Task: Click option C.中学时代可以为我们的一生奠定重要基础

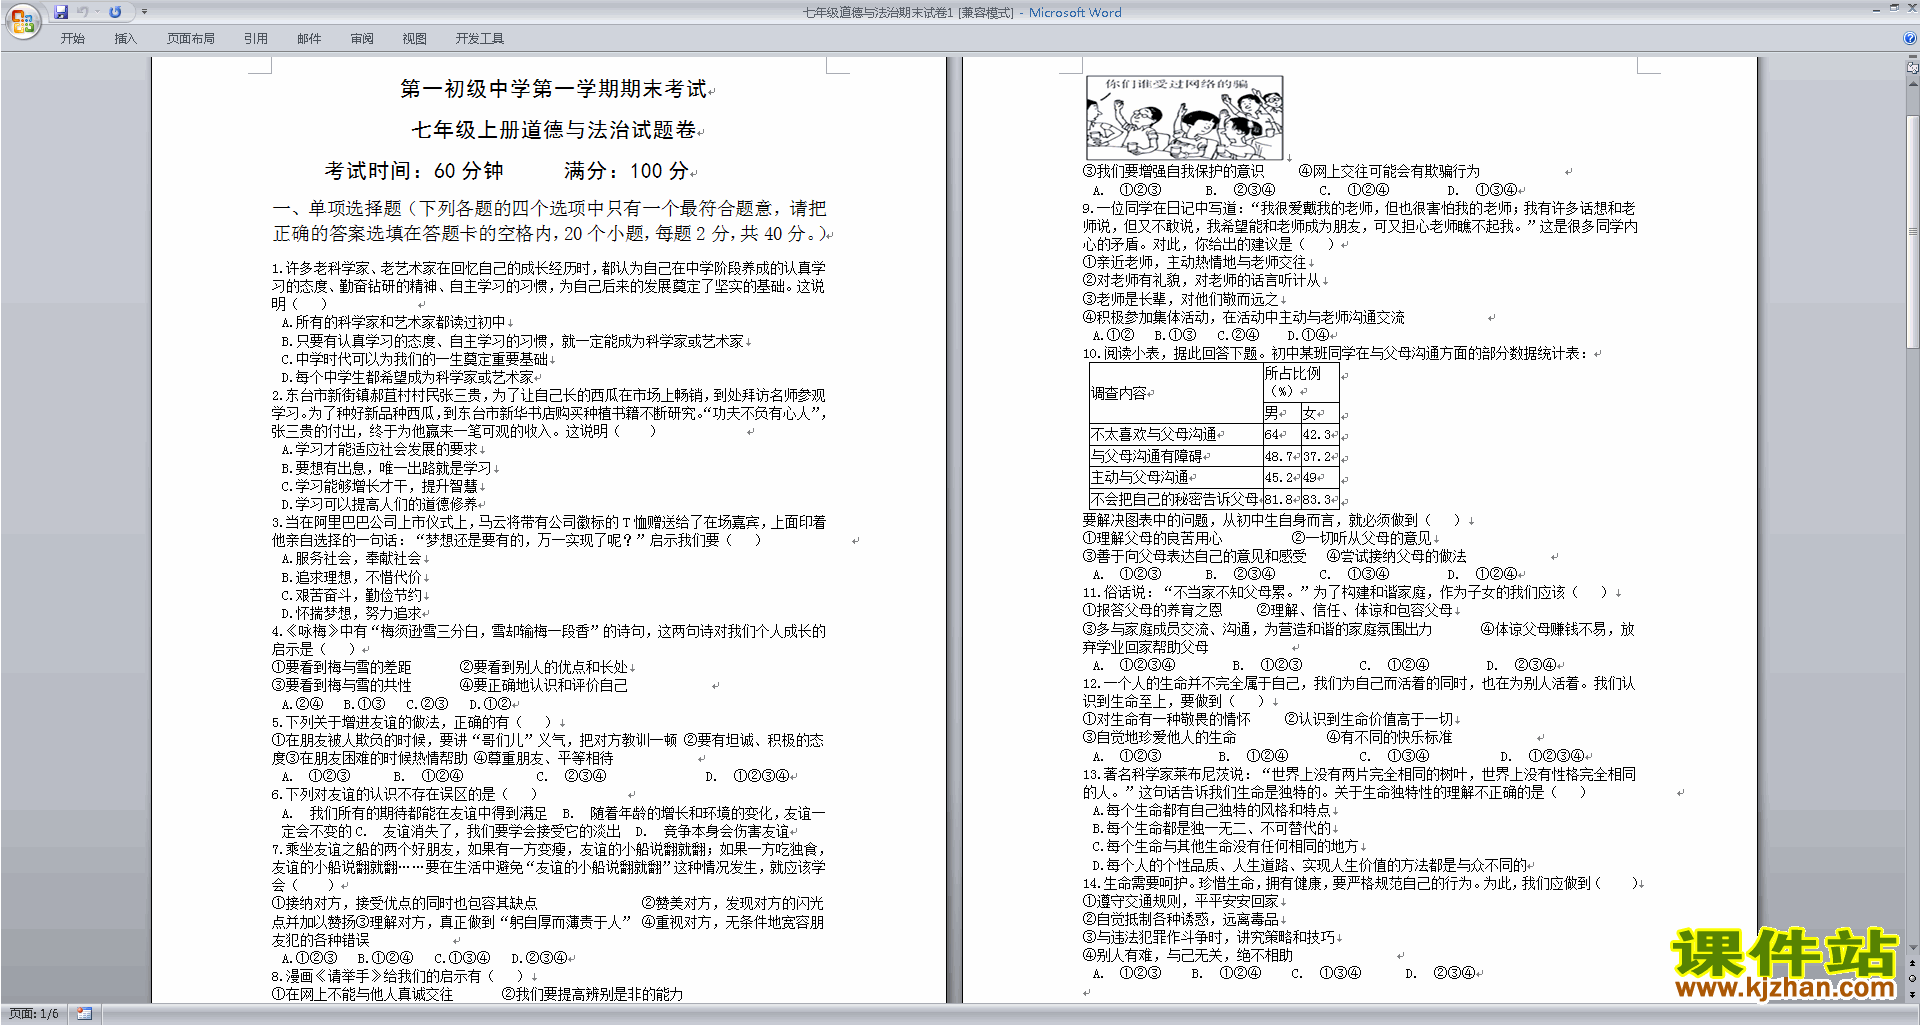Action: (x=414, y=359)
